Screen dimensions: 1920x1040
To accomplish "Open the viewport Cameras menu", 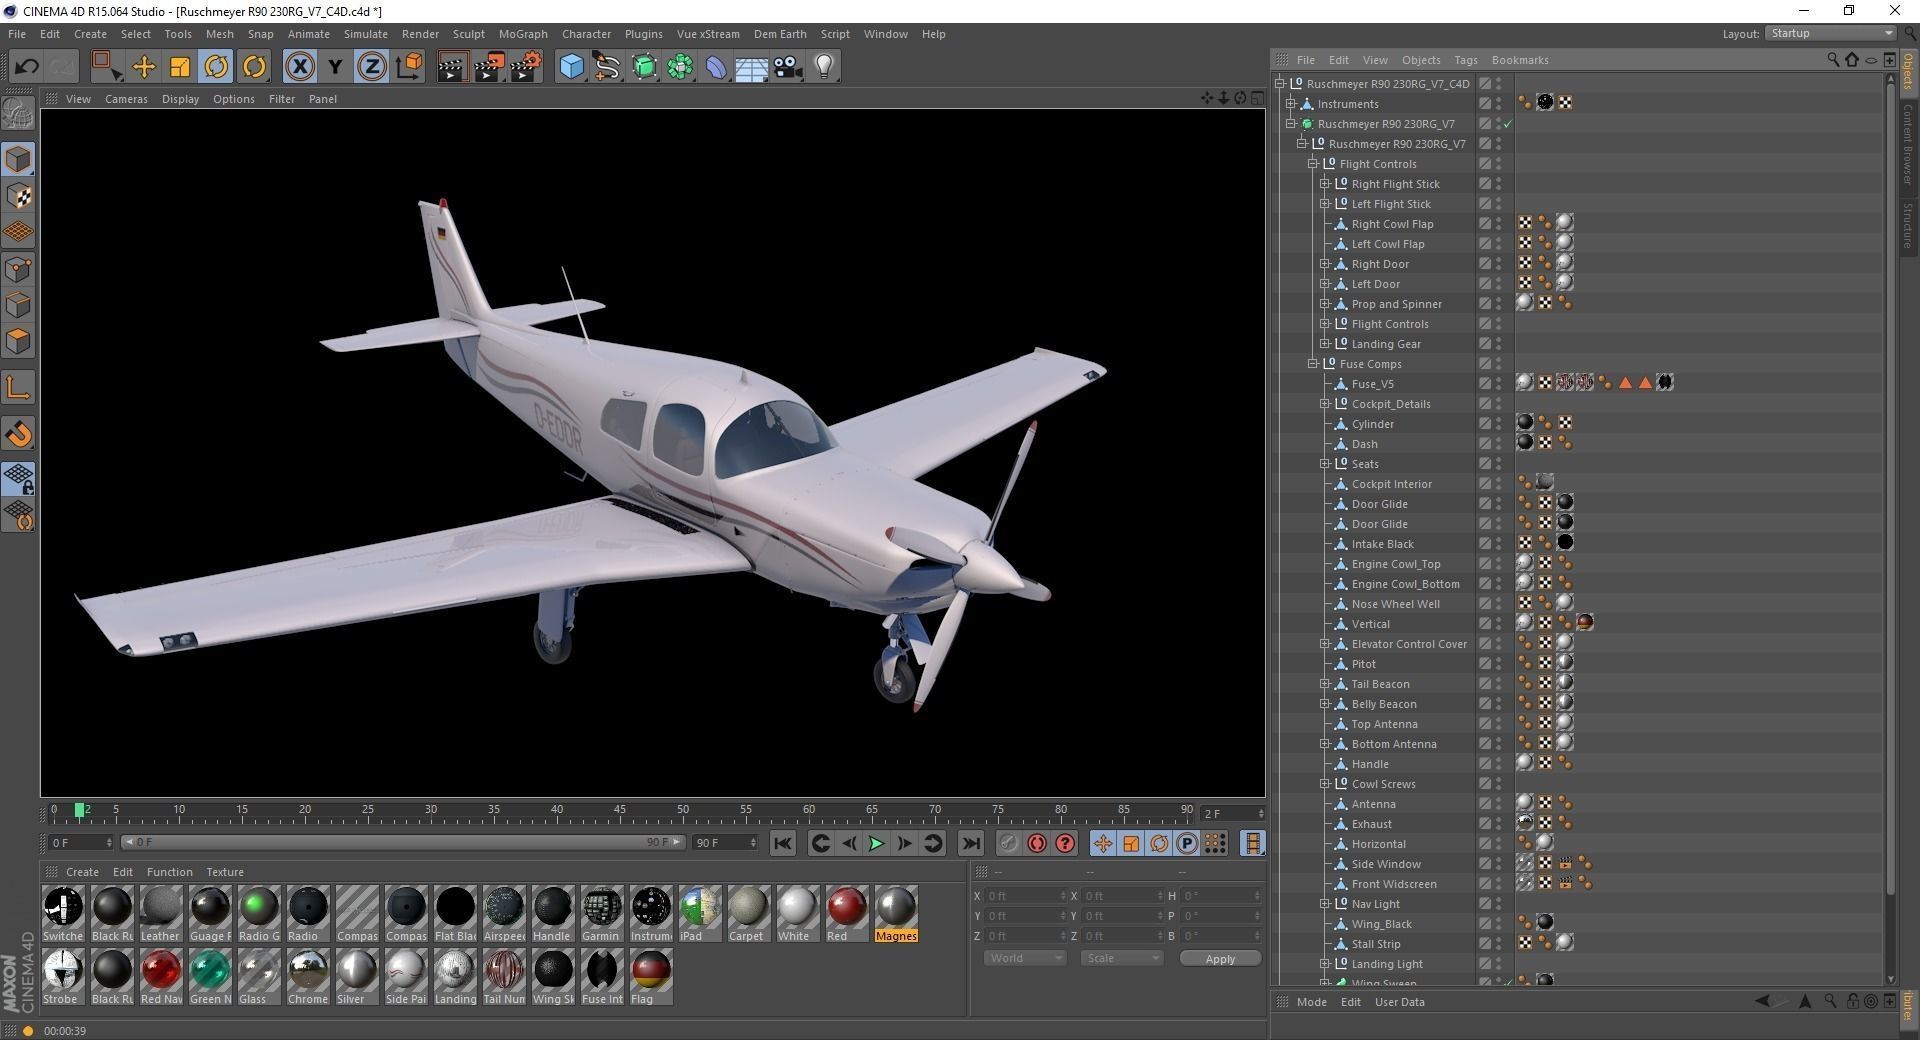I will tap(126, 99).
